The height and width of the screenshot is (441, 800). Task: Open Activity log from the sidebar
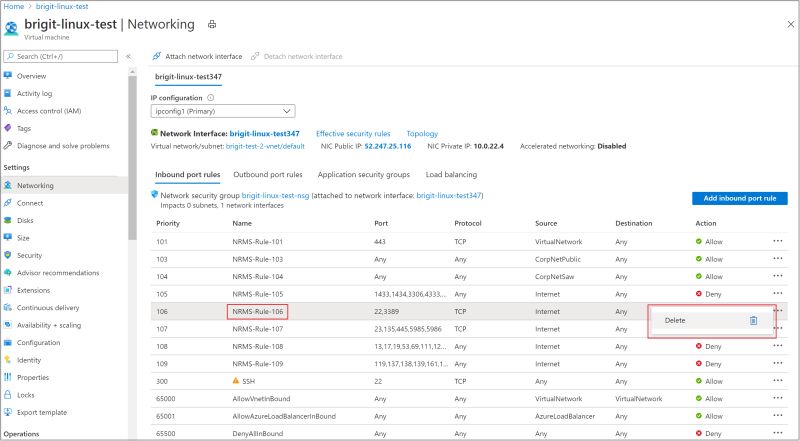pyautogui.click(x=34, y=93)
